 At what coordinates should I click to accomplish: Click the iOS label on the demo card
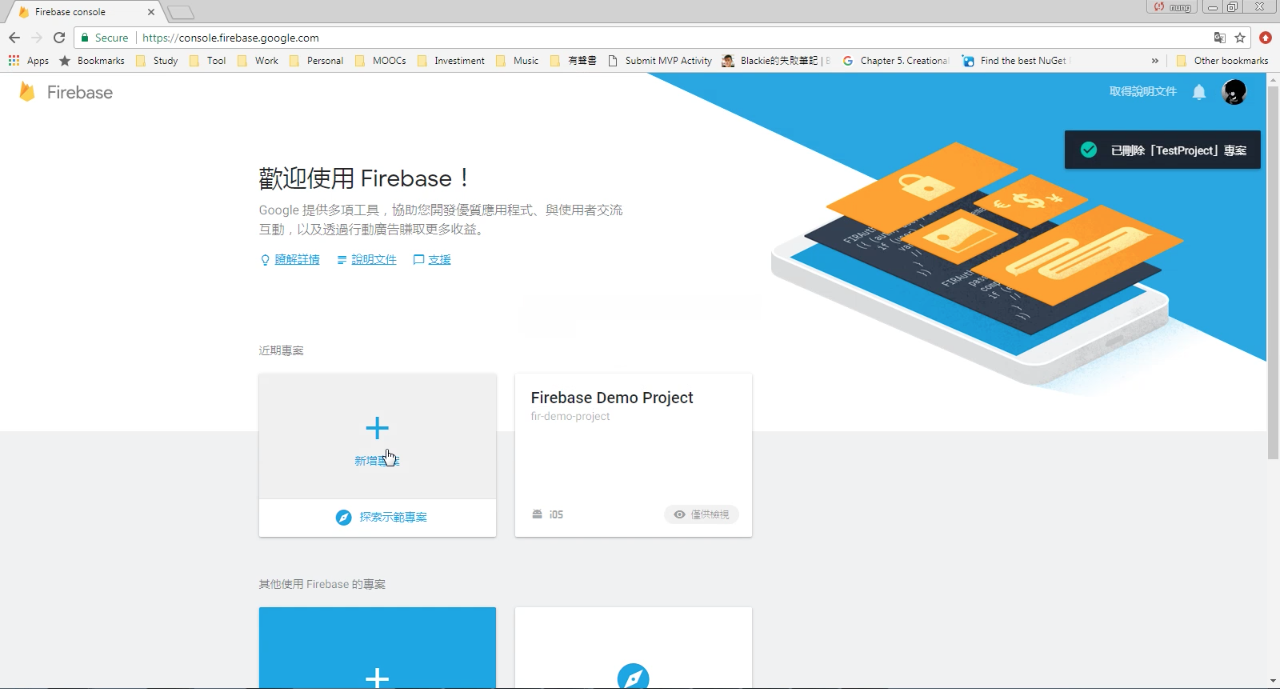click(x=556, y=515)
